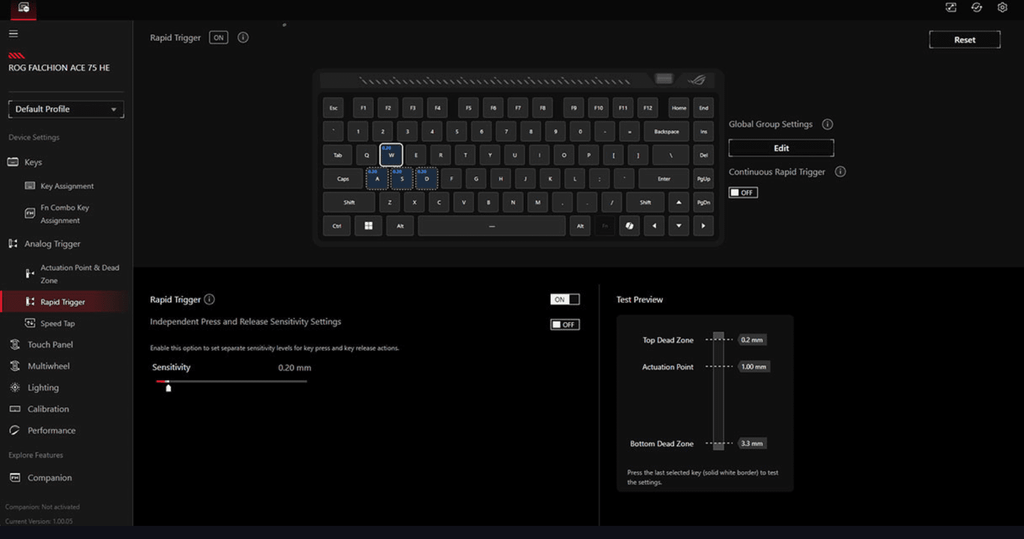
Task: Click the 1.00 mm Actuation Point value
Action: [x=753, y=367]
